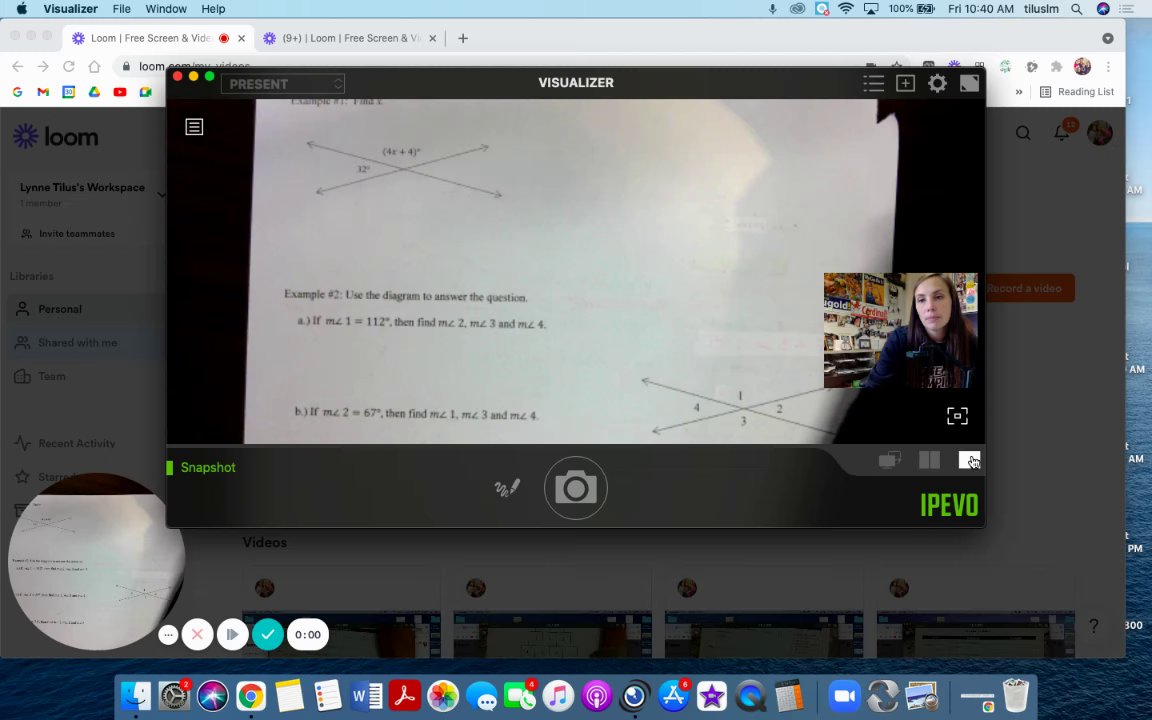
Task: Open Chrome extensions puzzle icon
Action: click(x=1056, y=67)
